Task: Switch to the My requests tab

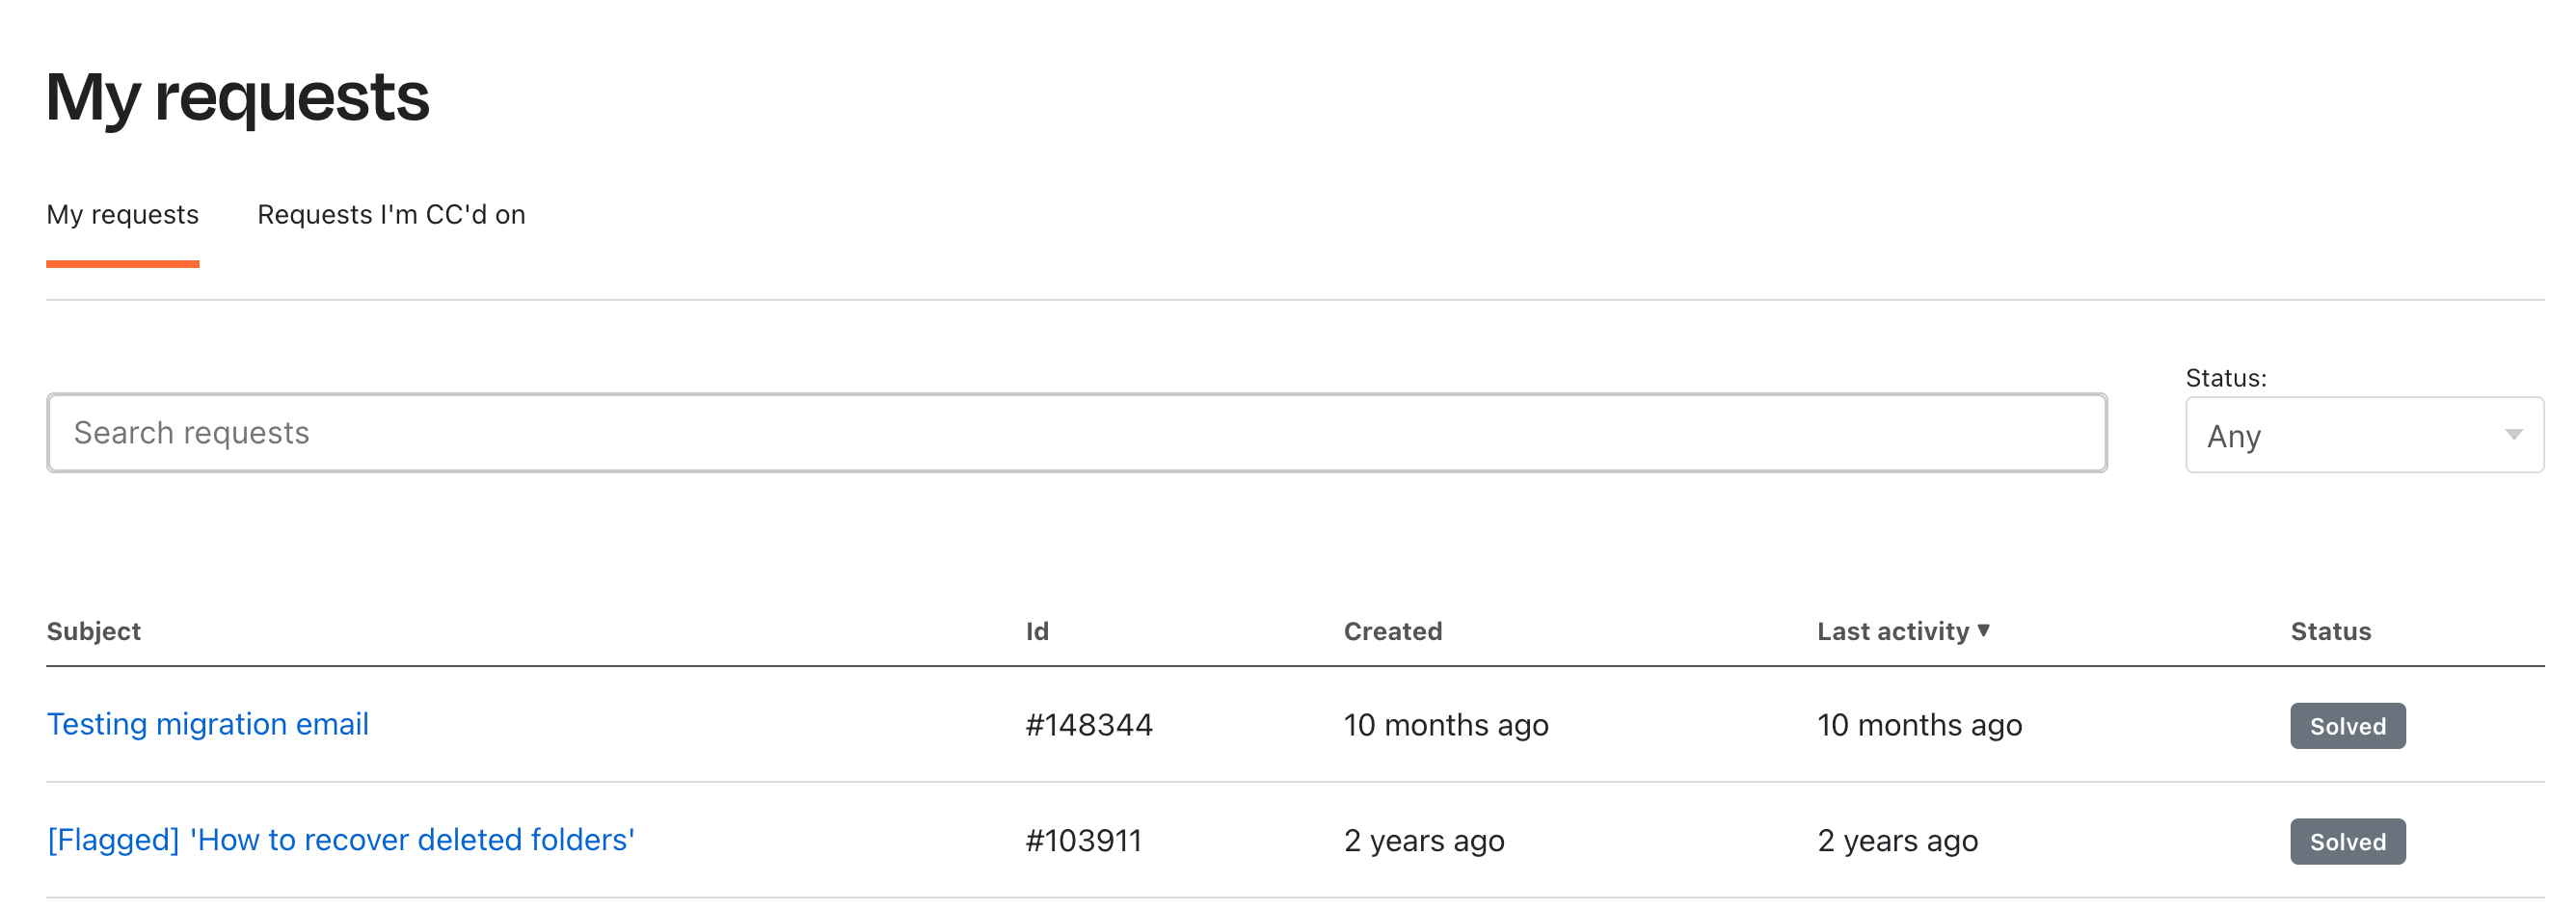Action: tap(123, 215)
